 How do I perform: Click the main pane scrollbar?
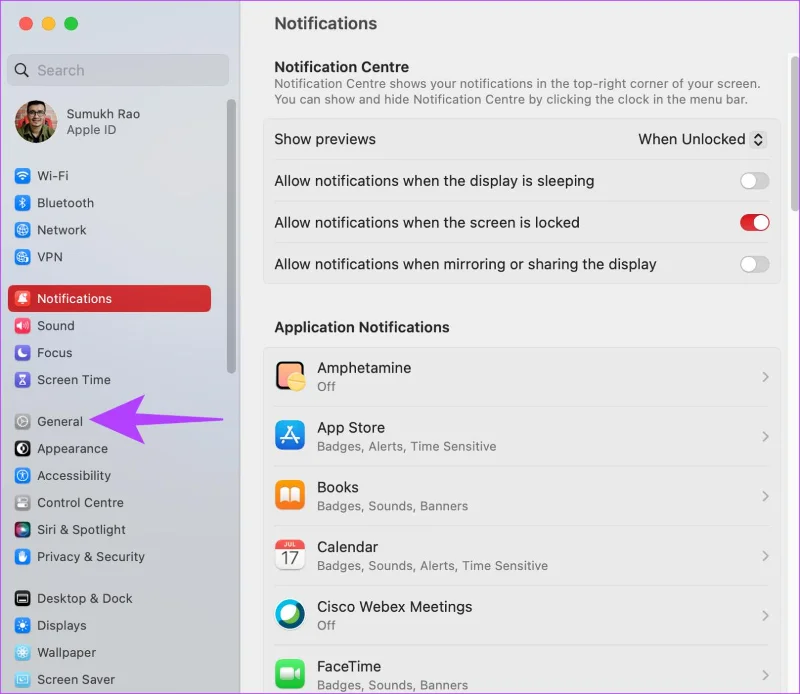794,133
